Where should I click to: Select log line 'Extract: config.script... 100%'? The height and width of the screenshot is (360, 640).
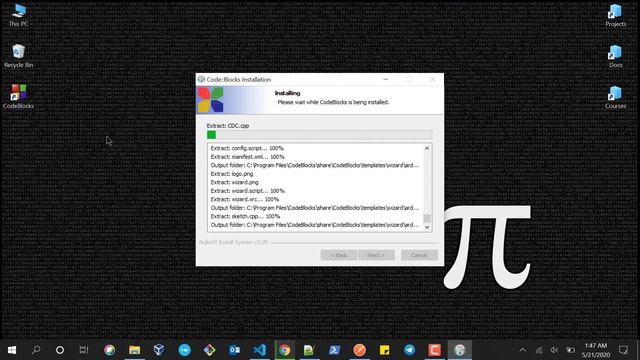pyautogui.click(x=247, y=148)
